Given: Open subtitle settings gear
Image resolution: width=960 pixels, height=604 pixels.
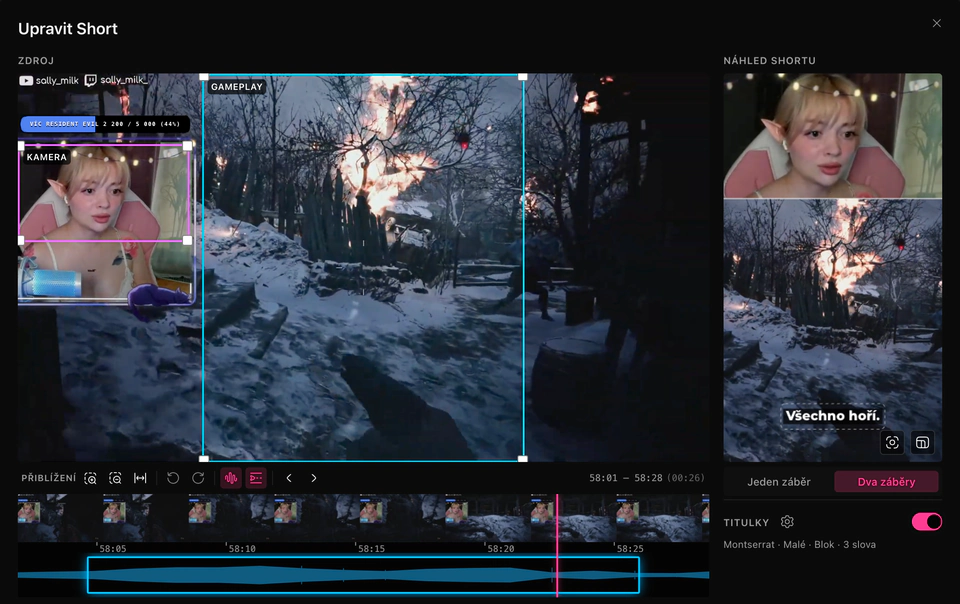Looking at the screenshot, I should [x=787, y=522].
